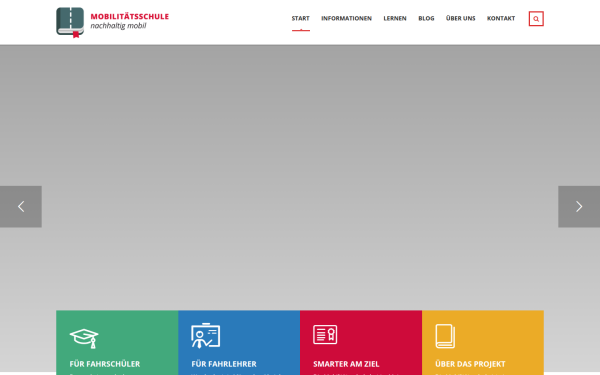Open the INFORMATIONEN menu
The height and width of the screenshot is (375, 600).
346,18
